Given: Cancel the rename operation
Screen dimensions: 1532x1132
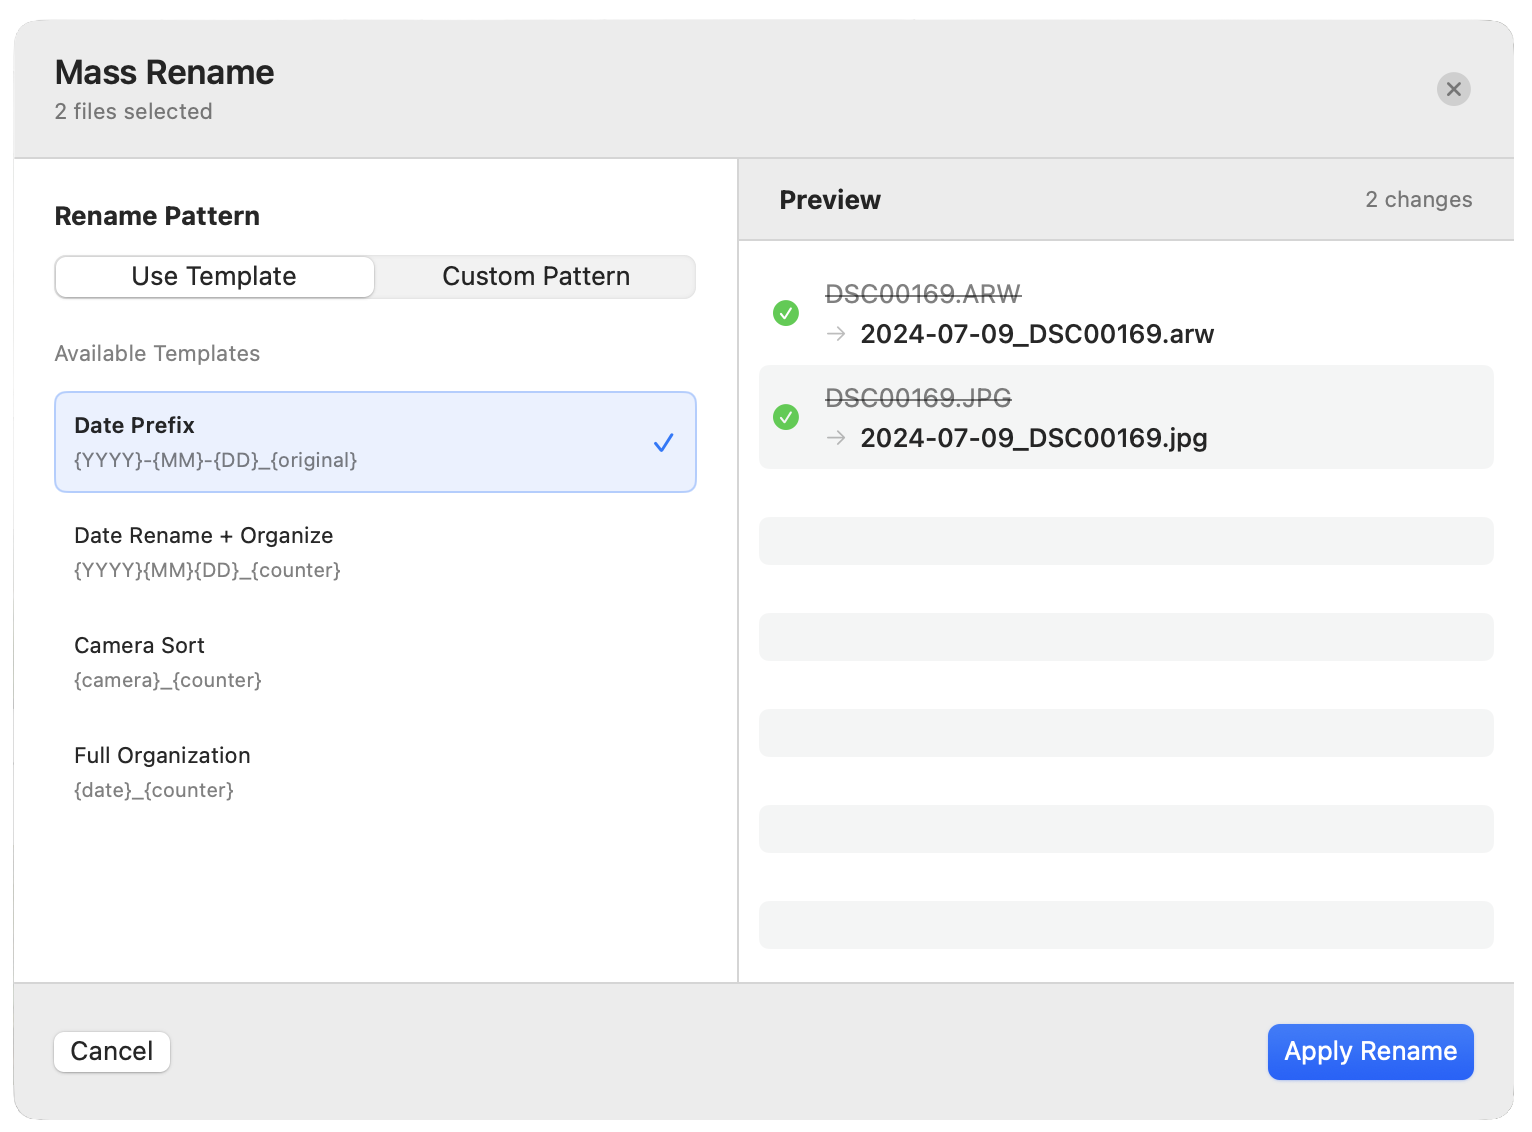Looking at the screenshot, I should 112,1052.
